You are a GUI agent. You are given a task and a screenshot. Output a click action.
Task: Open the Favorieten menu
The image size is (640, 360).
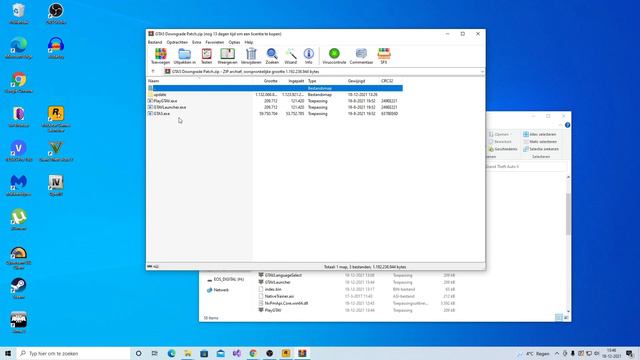pos(214,42)
